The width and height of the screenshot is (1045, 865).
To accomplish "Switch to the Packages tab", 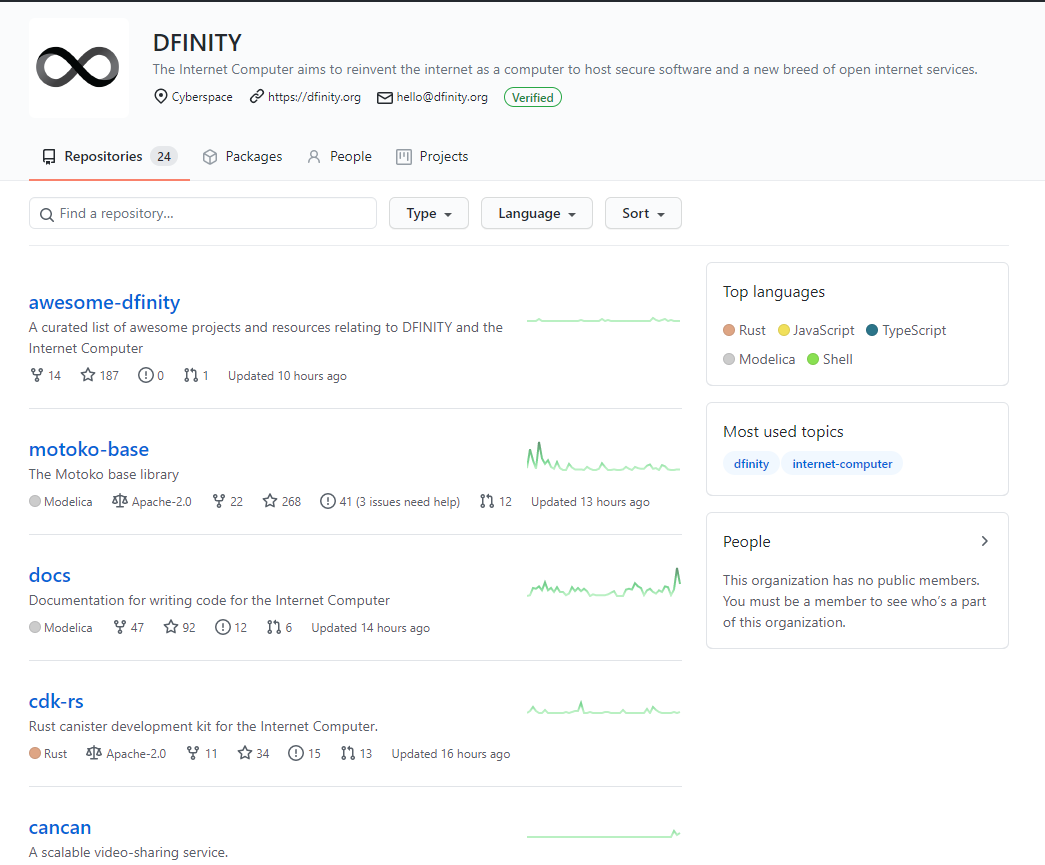I will [x=243, y=157].
